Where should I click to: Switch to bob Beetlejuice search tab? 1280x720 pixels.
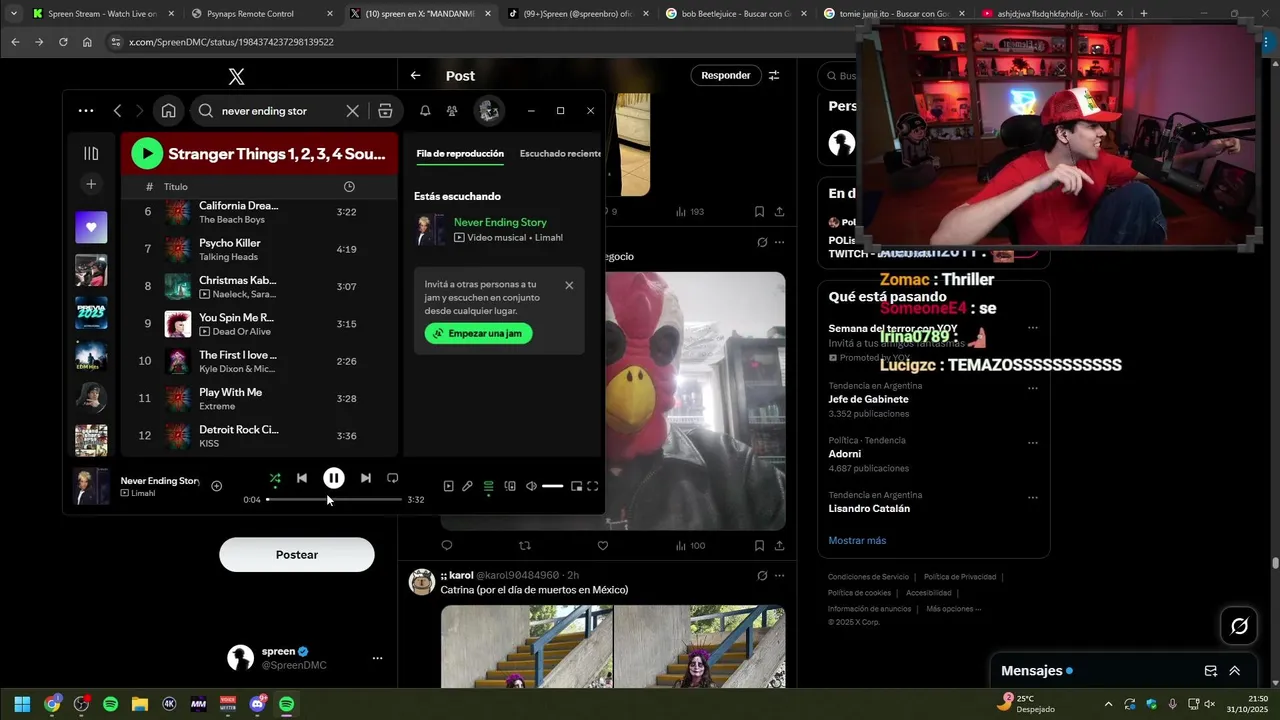click(738, 14)
